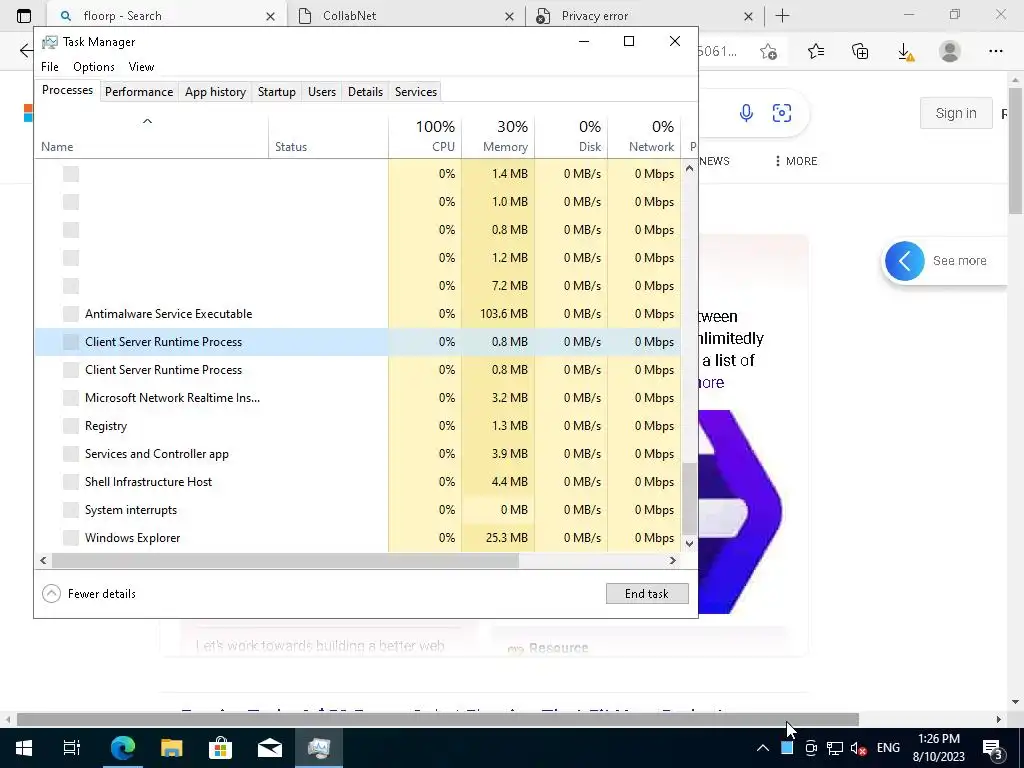Launch Microsoft Edge from the taskbar

122,747
